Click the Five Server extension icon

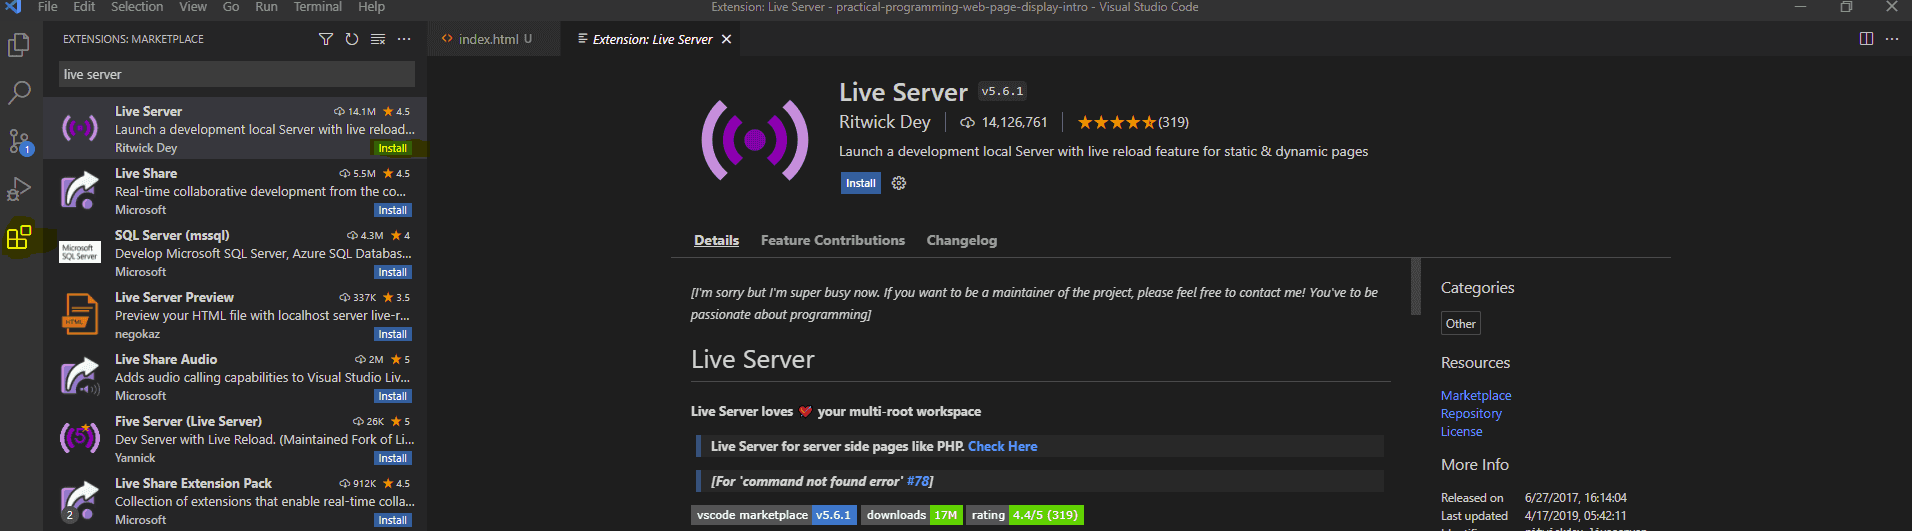tap(80, 438)
